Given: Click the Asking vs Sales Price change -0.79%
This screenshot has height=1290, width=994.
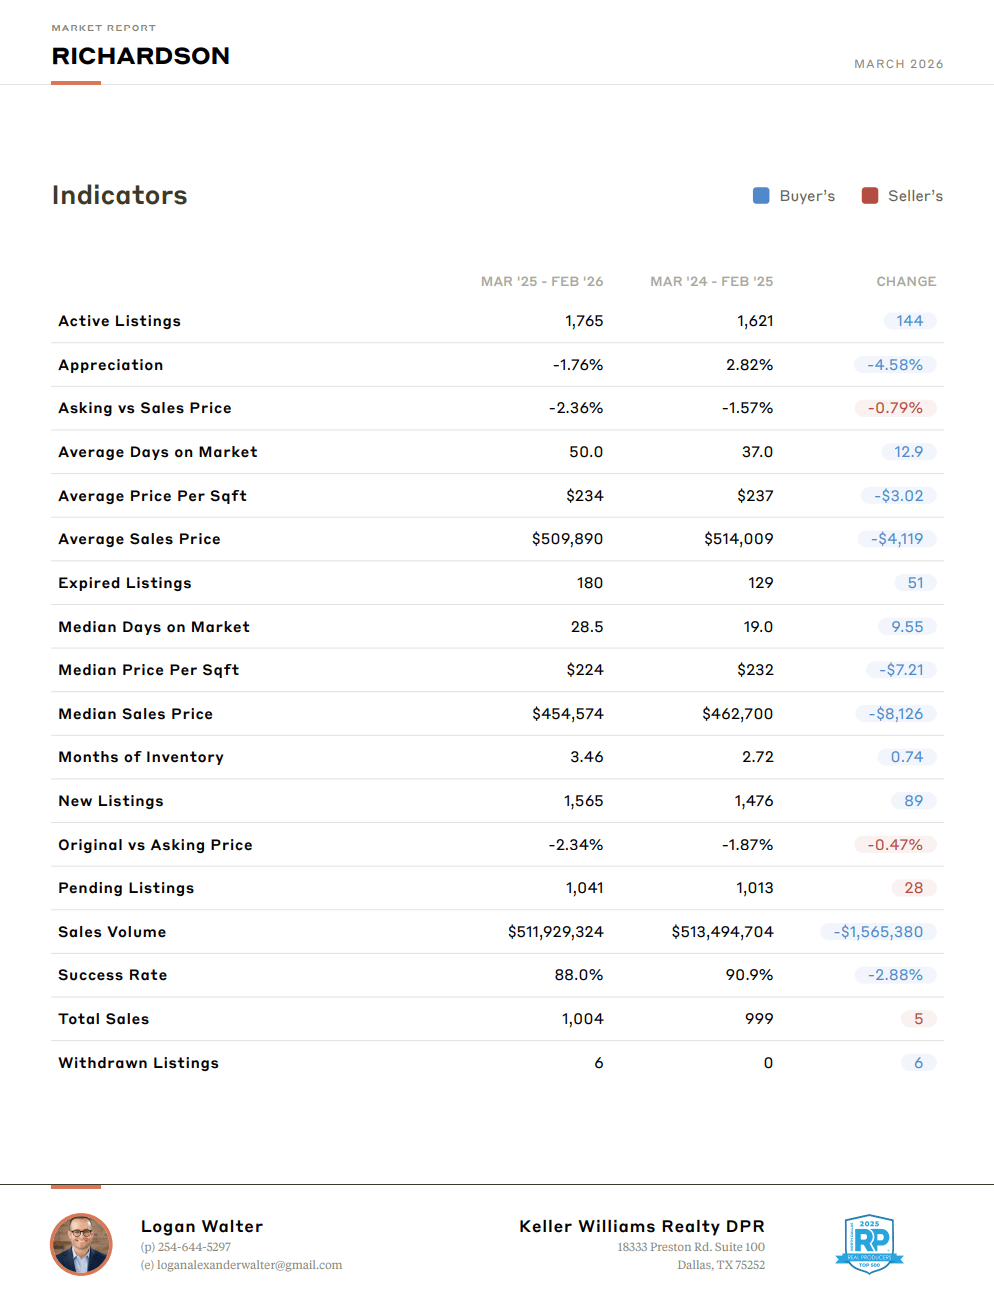Looking at the screenshot, I should point(895,408).
